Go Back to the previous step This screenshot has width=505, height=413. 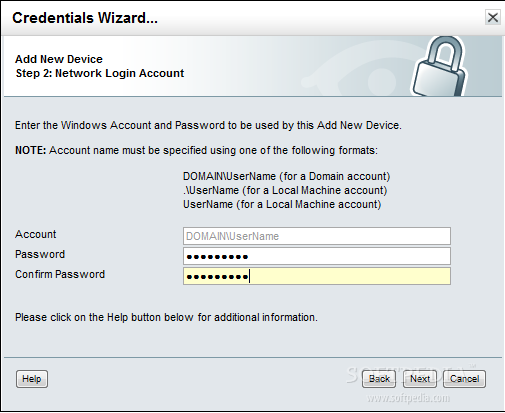[x=379, y=379]
